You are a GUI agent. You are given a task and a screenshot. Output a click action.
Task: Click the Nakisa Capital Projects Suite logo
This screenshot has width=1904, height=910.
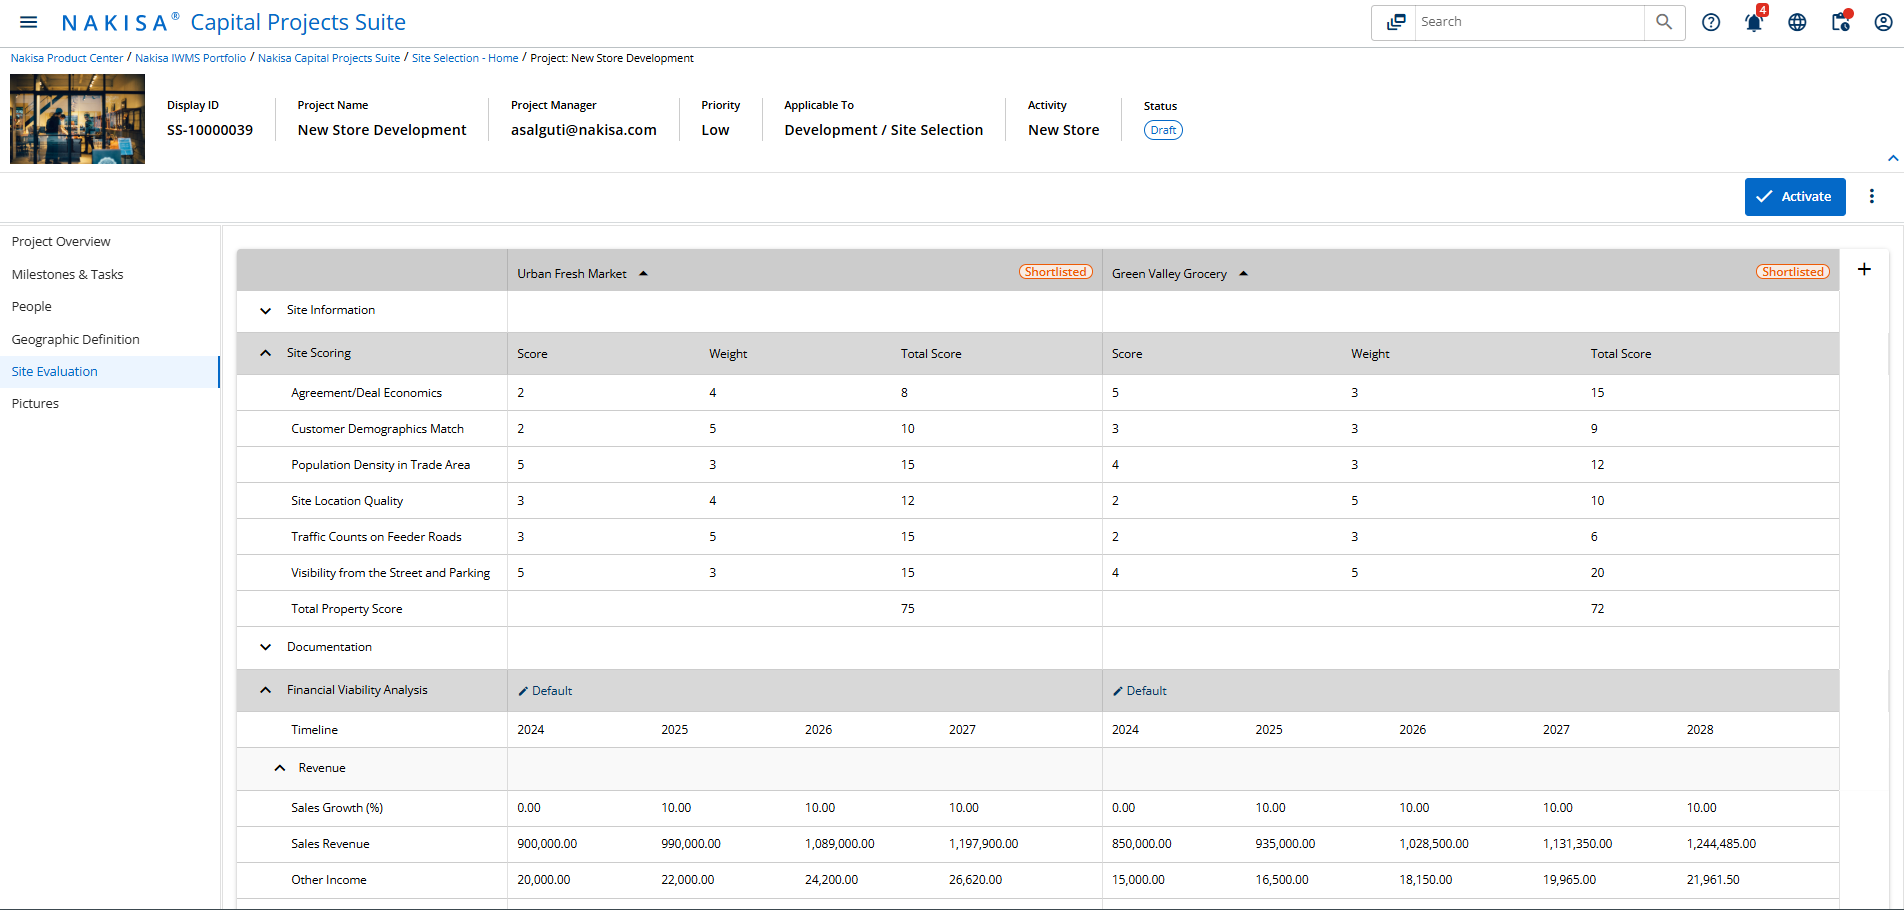tap(233, 22)
